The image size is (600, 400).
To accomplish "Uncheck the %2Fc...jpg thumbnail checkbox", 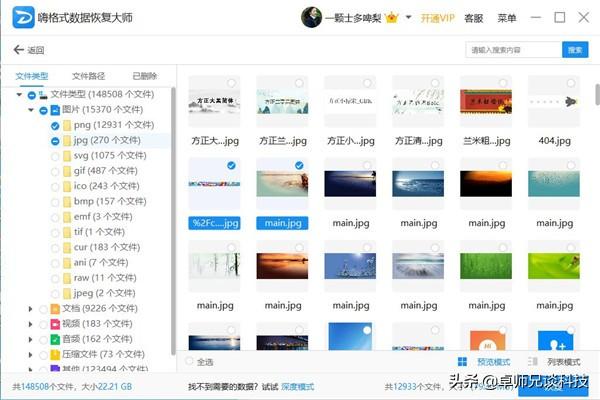I will click(232, 165).
